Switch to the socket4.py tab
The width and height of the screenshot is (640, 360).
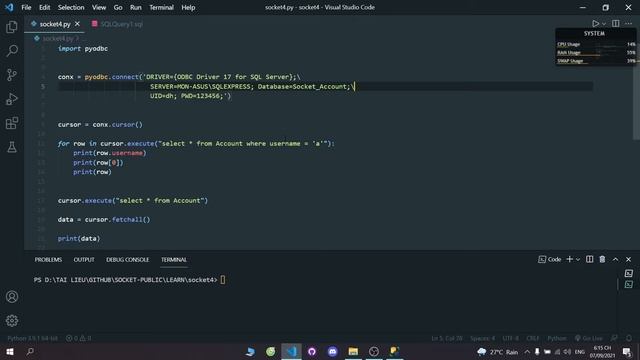[55, 24]
